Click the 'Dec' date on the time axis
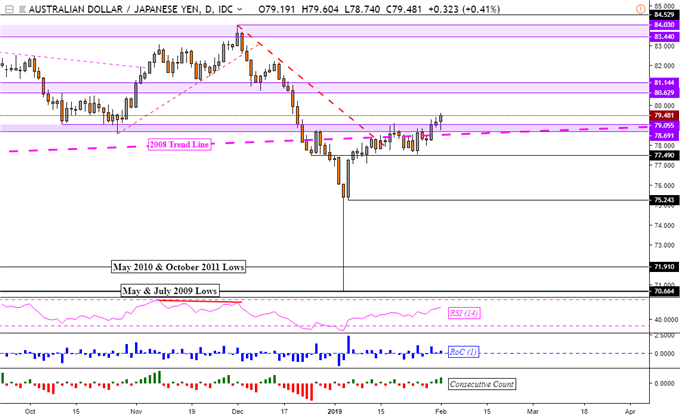The height and width of the screenshot is (416, 680). (x=237, y=411)
